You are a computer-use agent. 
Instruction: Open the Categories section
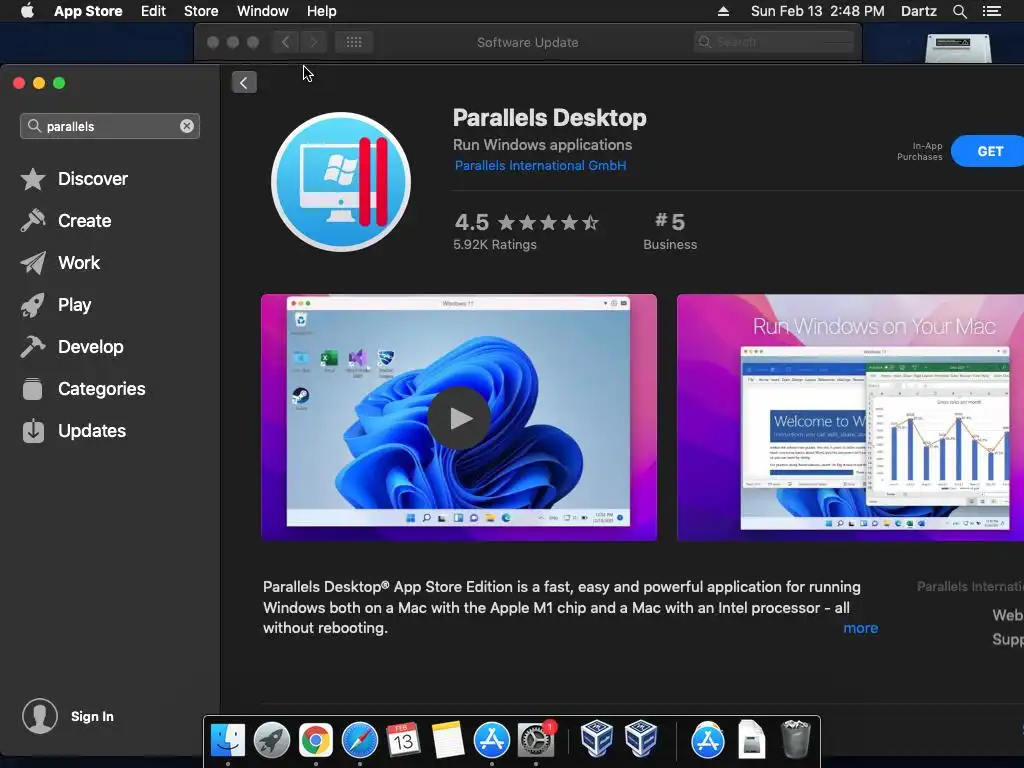click(x=83, y=389)
